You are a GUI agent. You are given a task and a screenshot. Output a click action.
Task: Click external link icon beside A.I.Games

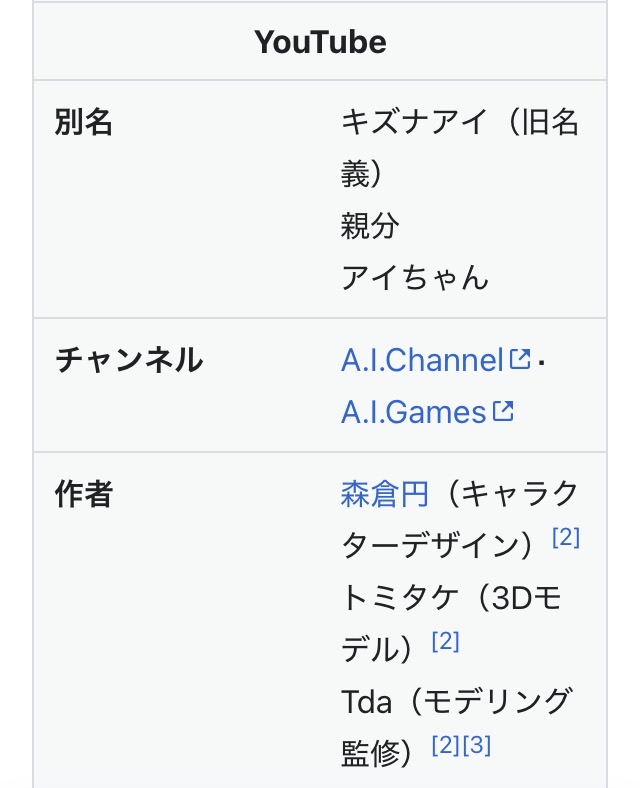tap(503, 411)
